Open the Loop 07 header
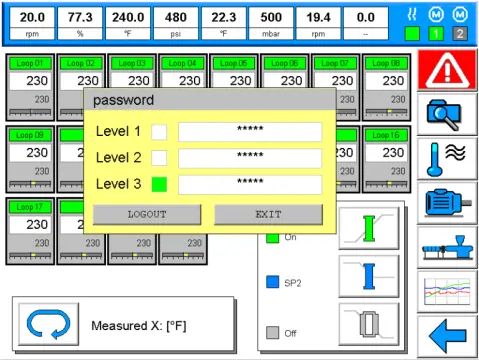 tap(335, 63)
